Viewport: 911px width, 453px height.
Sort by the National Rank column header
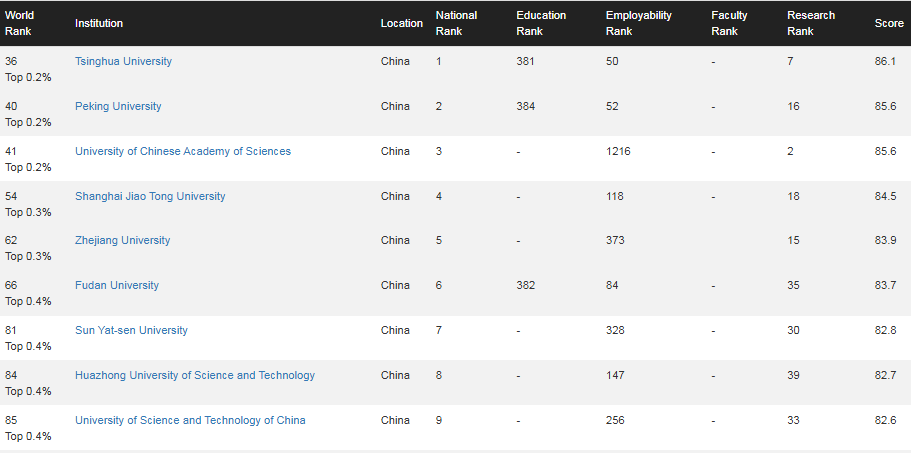tap(456, 23)
